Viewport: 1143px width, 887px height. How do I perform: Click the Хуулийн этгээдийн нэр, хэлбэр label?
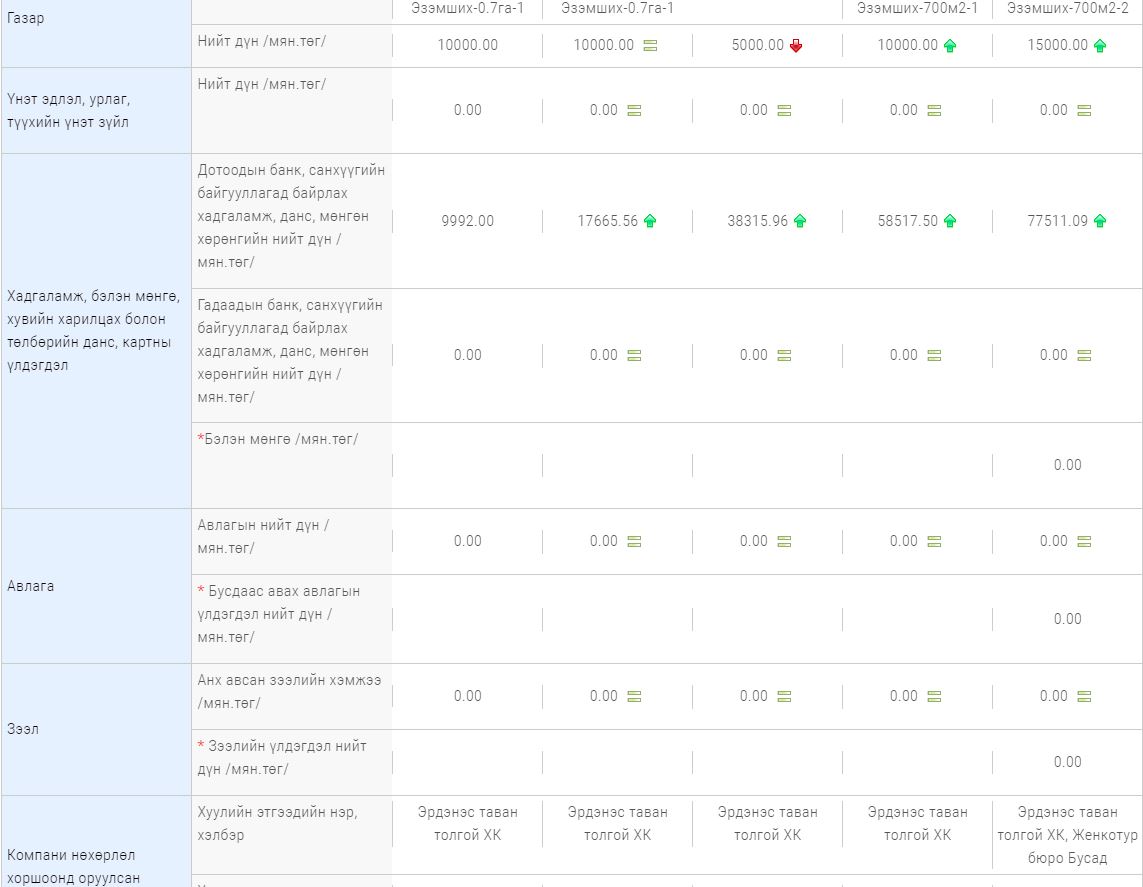(278, 823)
